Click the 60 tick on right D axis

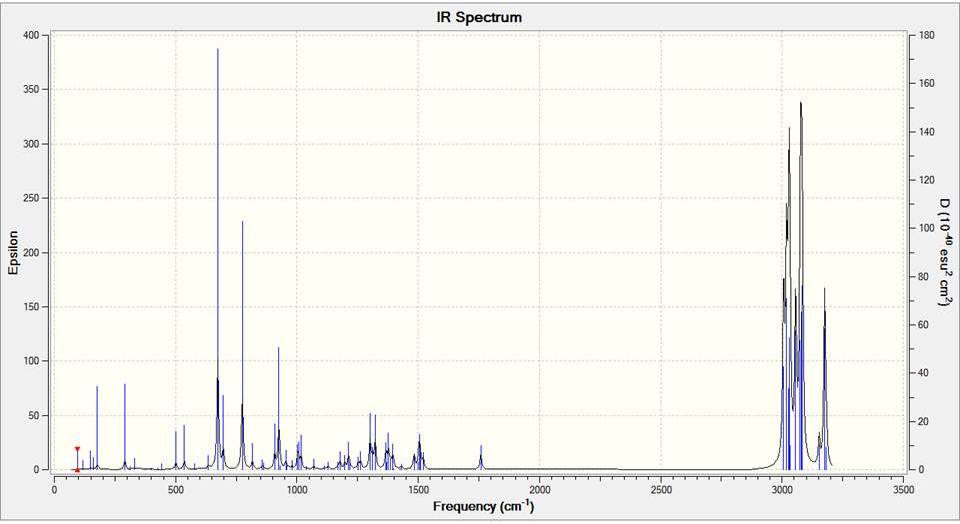(x=924, y=324)
